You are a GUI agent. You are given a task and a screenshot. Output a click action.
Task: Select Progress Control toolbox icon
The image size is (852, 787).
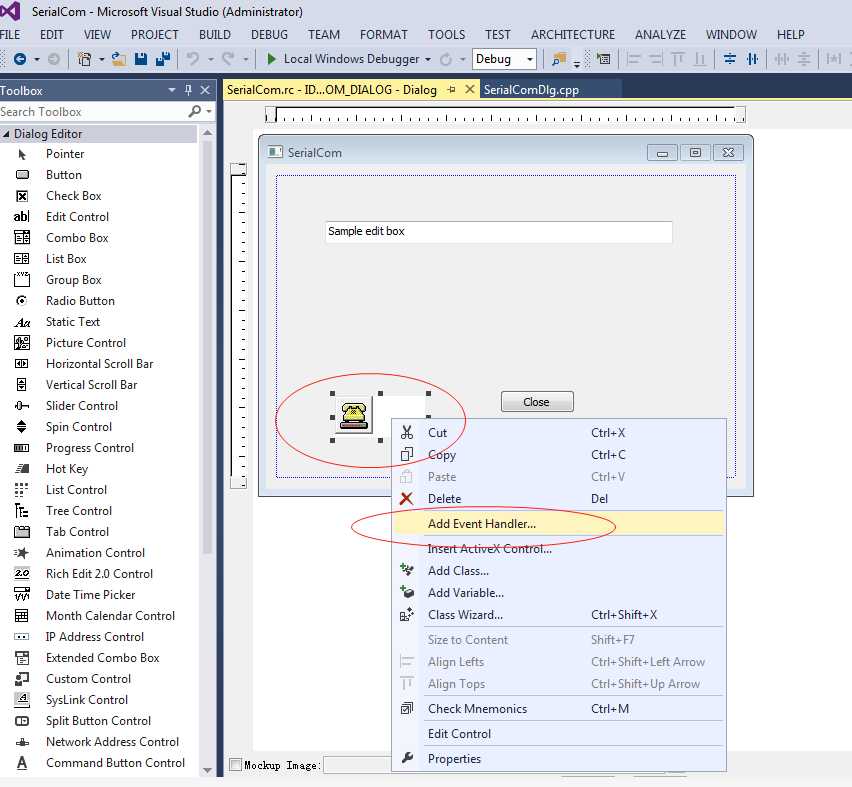pyautogui.click(x=22, y=448)
